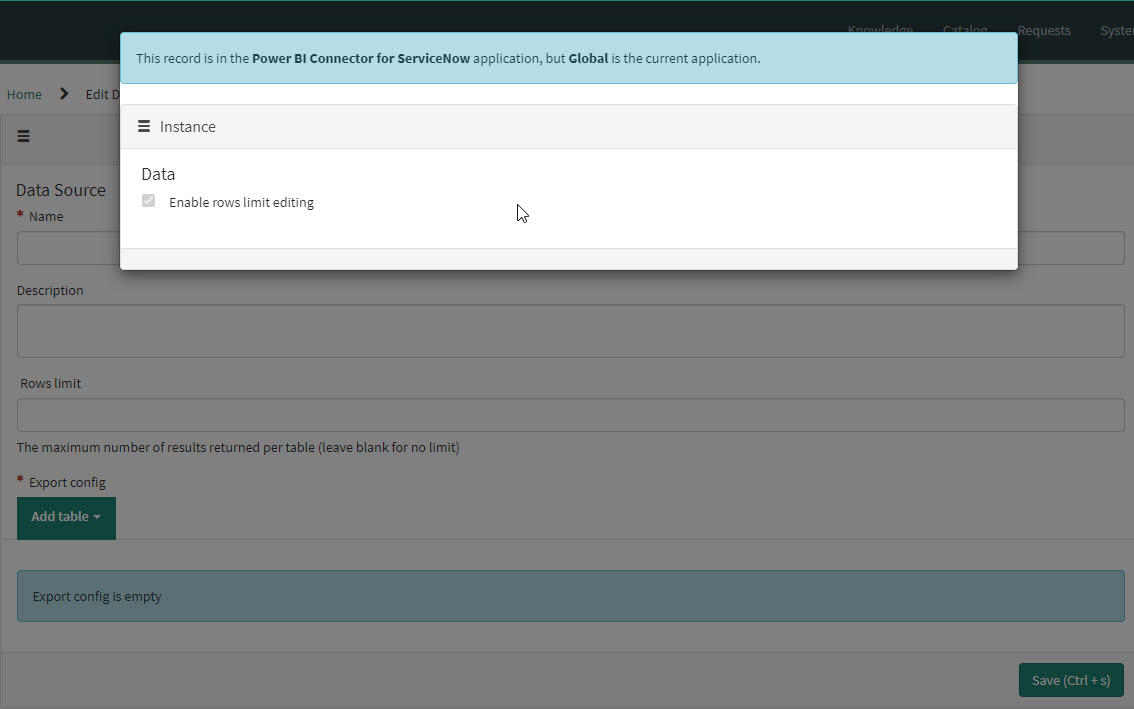Open the Requests menu item
1134x709 pixels.
tap(1044, 30)
